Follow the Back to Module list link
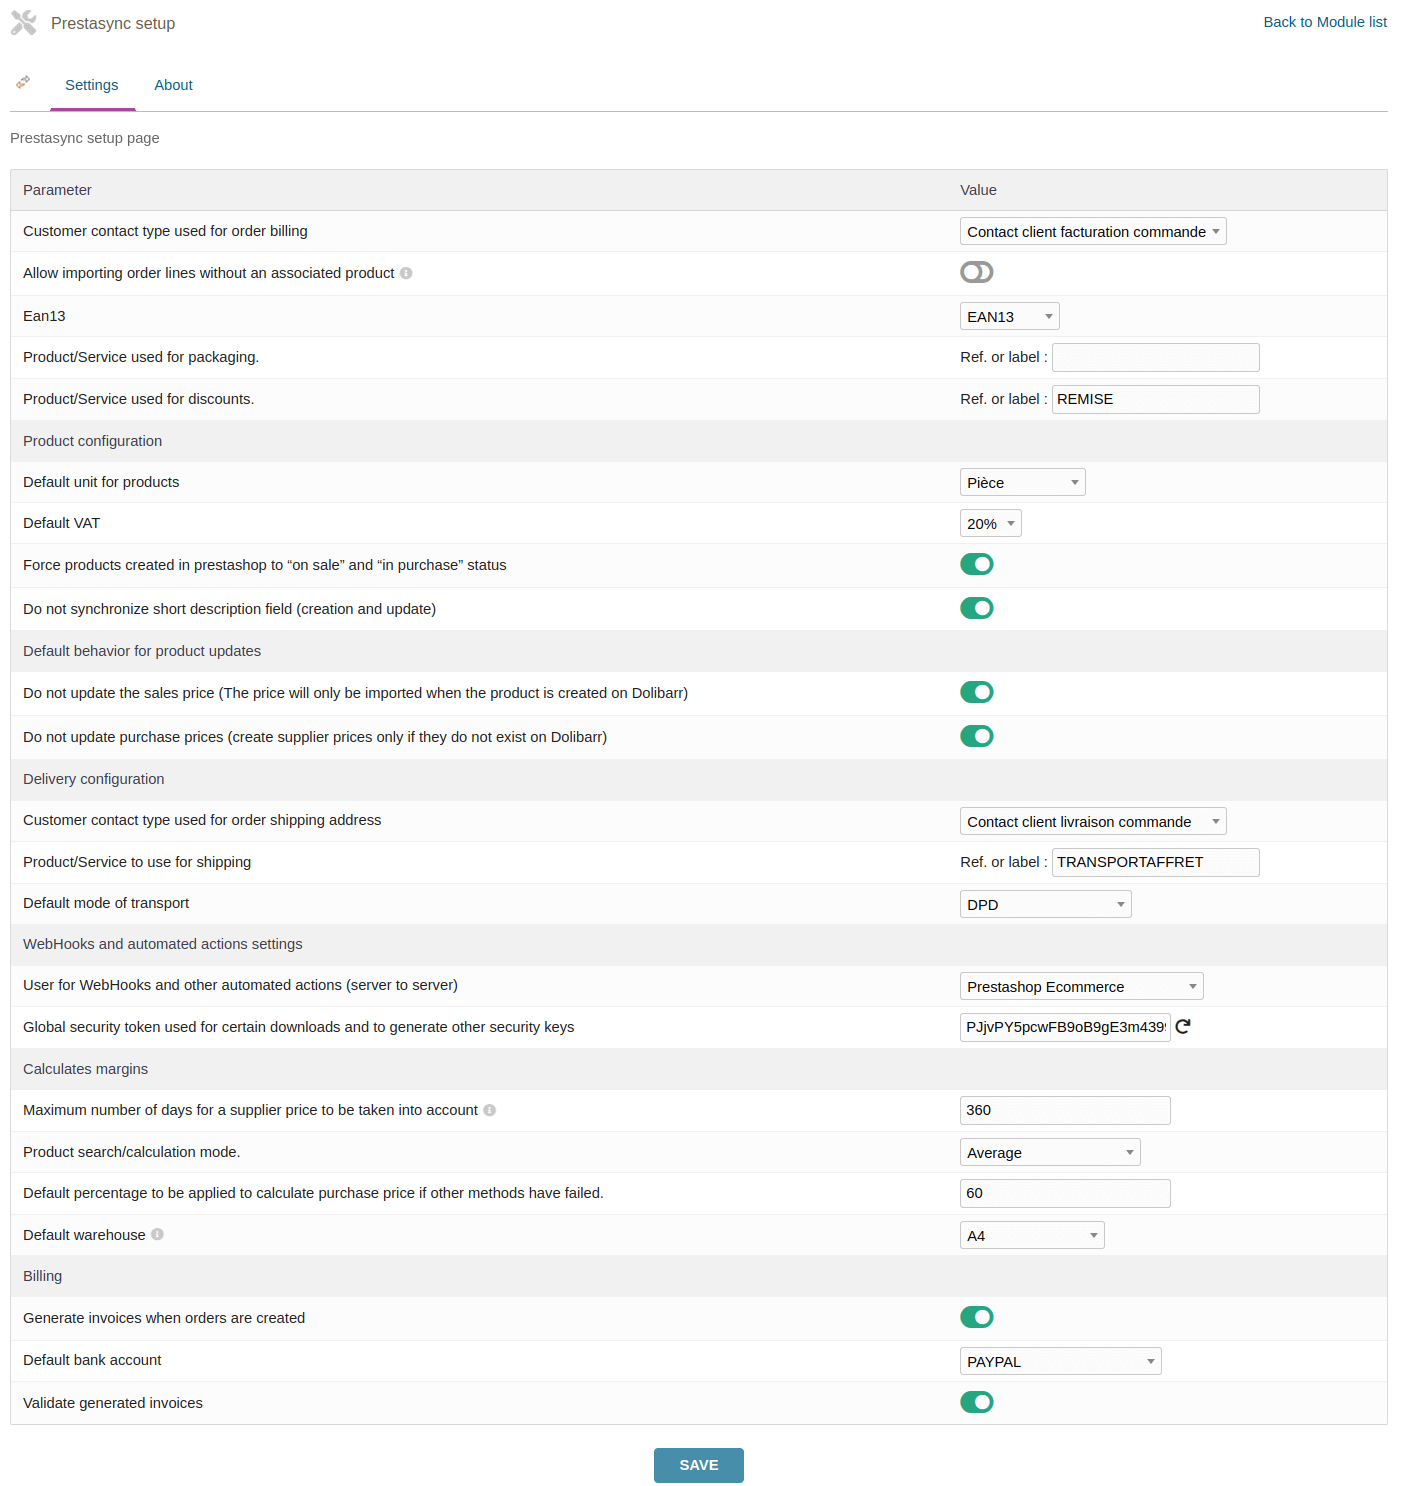This screenshot has height=1486, width=1402. (1324, 22)
